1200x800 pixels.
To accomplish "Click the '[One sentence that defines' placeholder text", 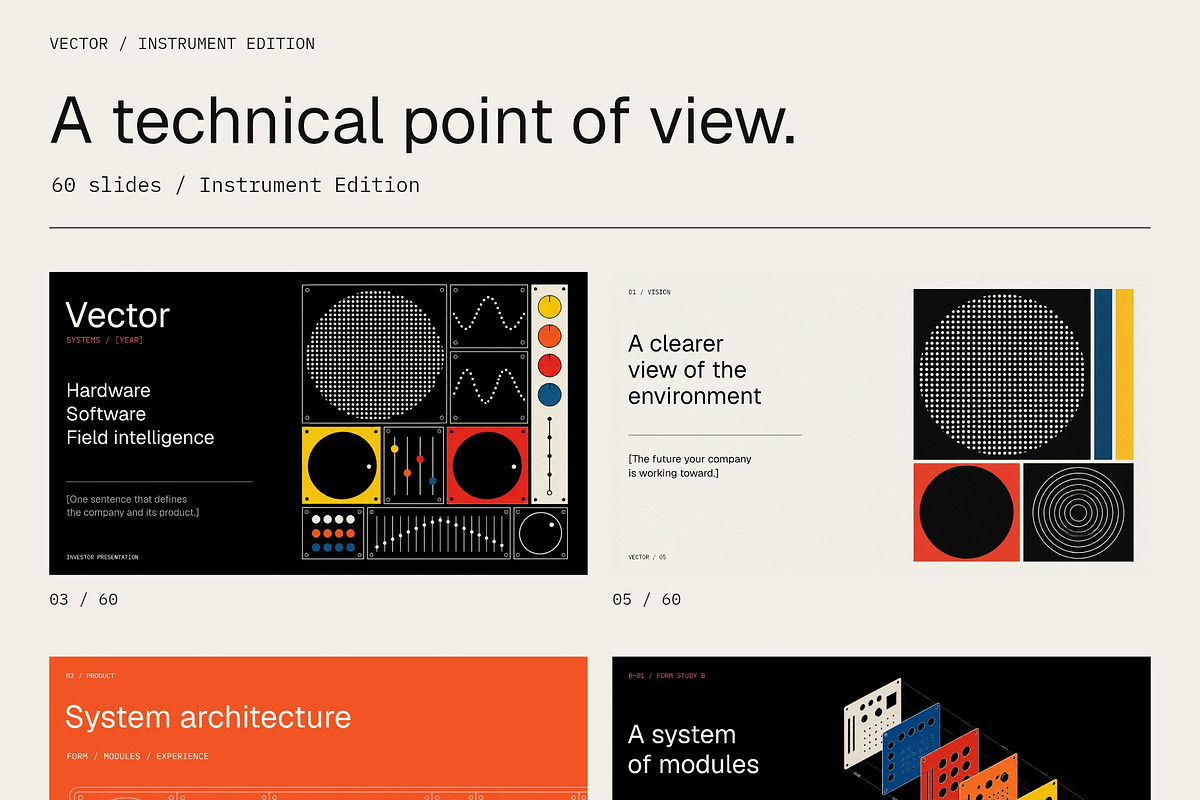I will pyautogui.click(x=127, y=499).
